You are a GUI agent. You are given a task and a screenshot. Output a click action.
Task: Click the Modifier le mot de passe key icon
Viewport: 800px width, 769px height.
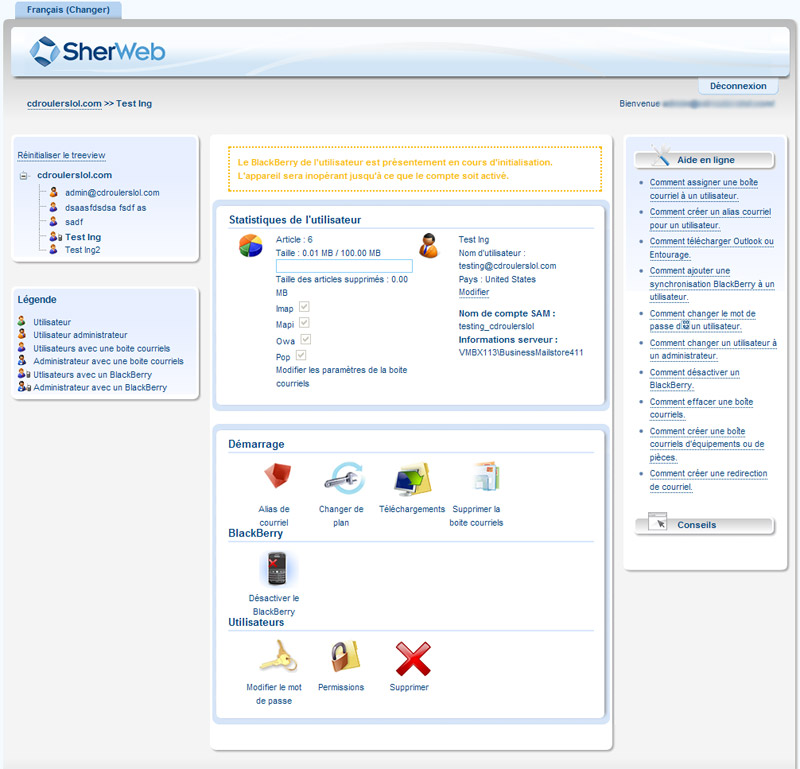click(274, 658)
